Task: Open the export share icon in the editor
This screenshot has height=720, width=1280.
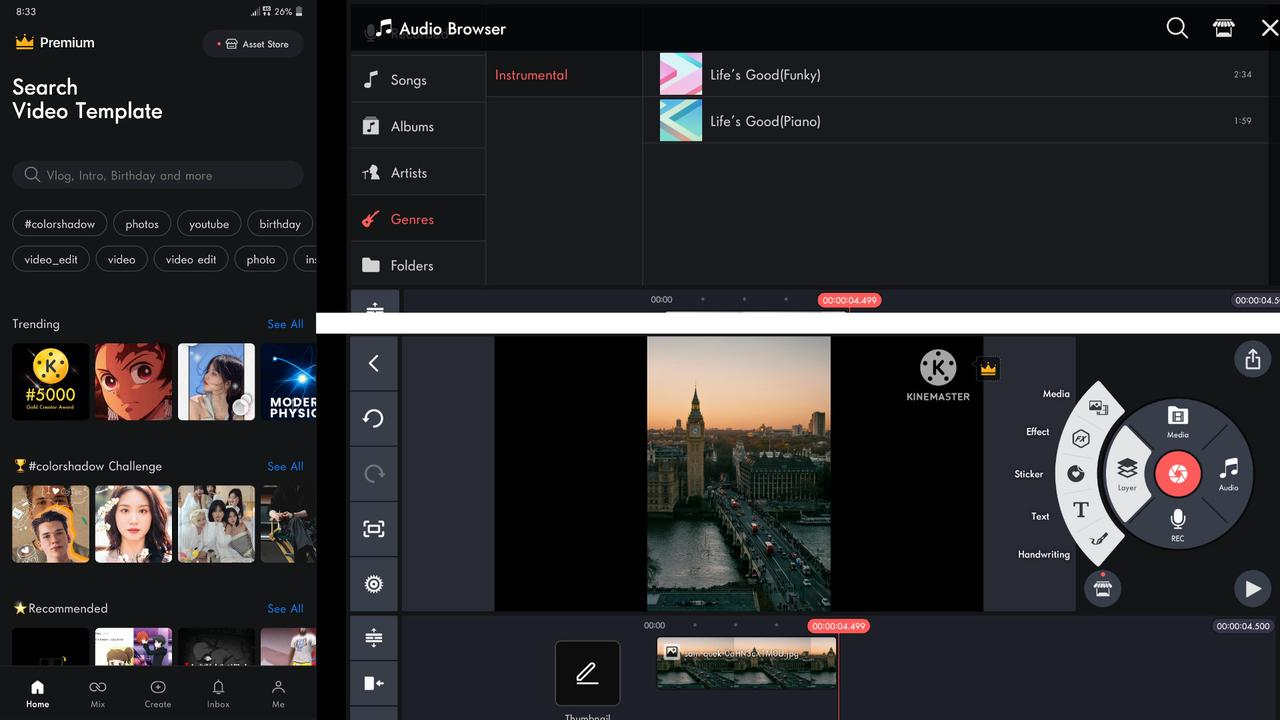Action: [x=1253, y=360]
